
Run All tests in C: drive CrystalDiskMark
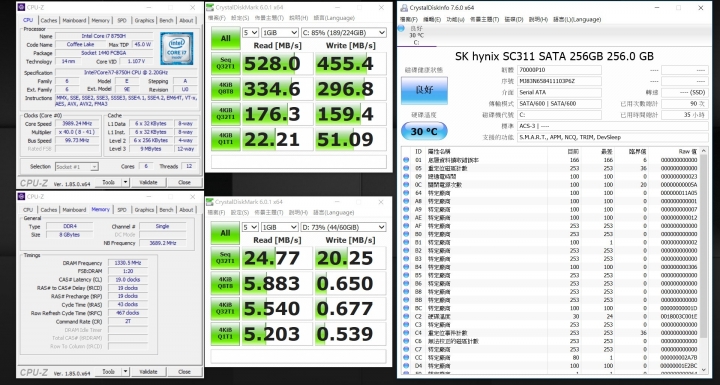pyautogui.click(x=225, y=39)
